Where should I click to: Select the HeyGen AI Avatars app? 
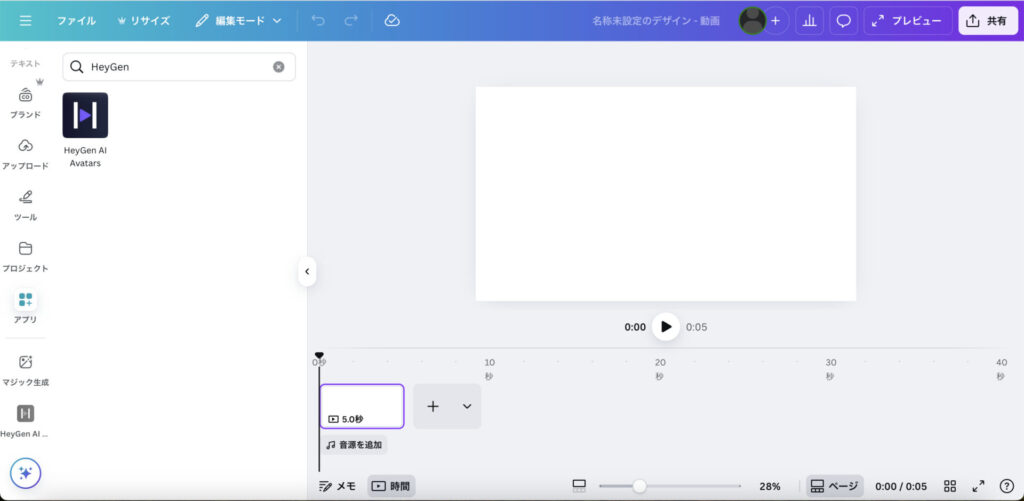[x=85, y=129]
